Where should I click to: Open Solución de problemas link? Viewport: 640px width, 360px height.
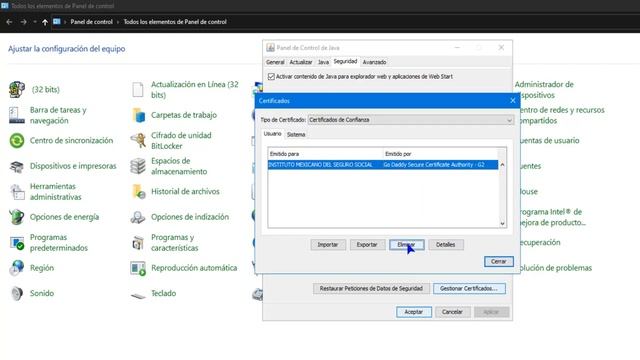(x=556, y=268)
